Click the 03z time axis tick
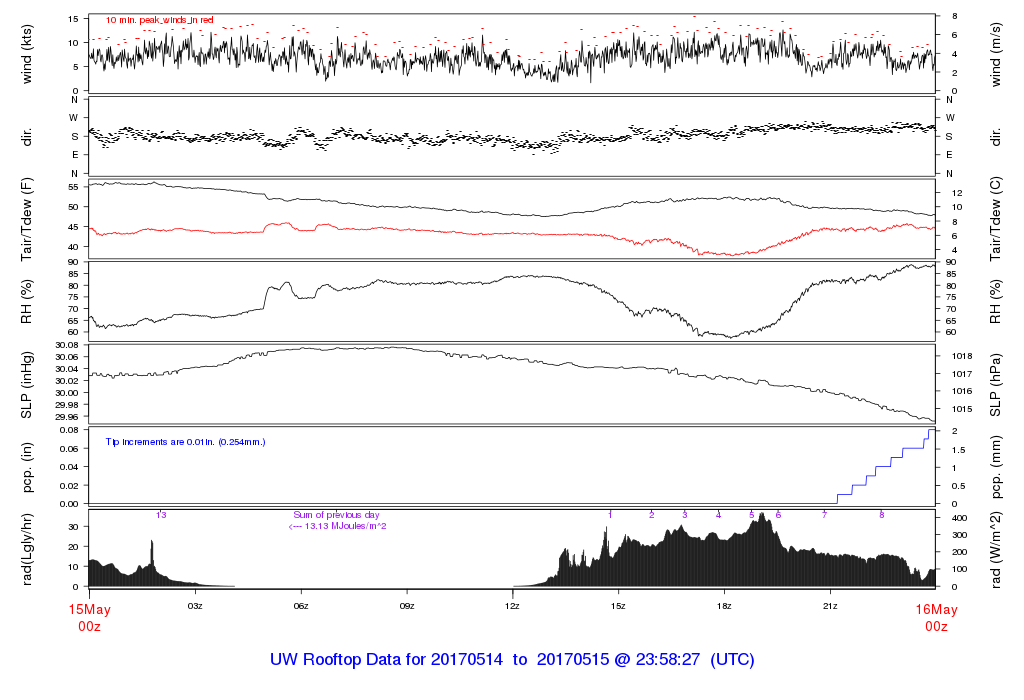The height and width of the screenshot is (700, 1024). pyautogui.click(x=195, y=606)
